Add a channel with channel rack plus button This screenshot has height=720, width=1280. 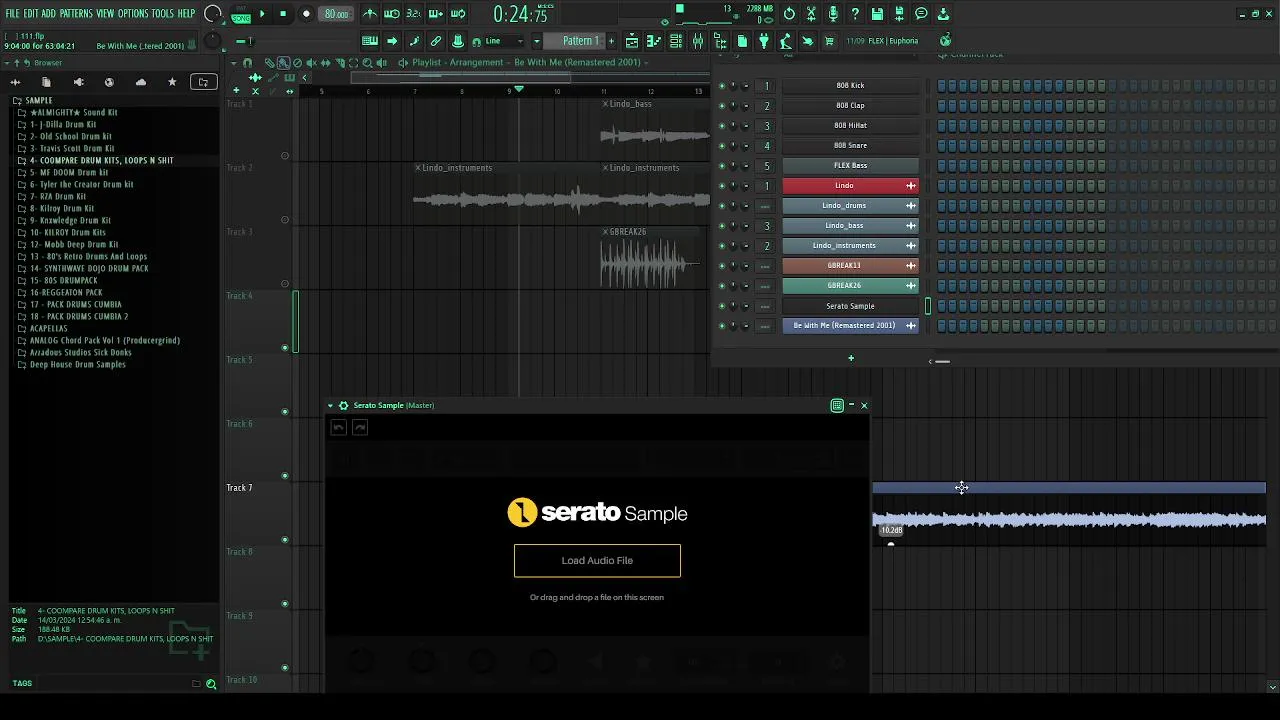tap(851, 358)
